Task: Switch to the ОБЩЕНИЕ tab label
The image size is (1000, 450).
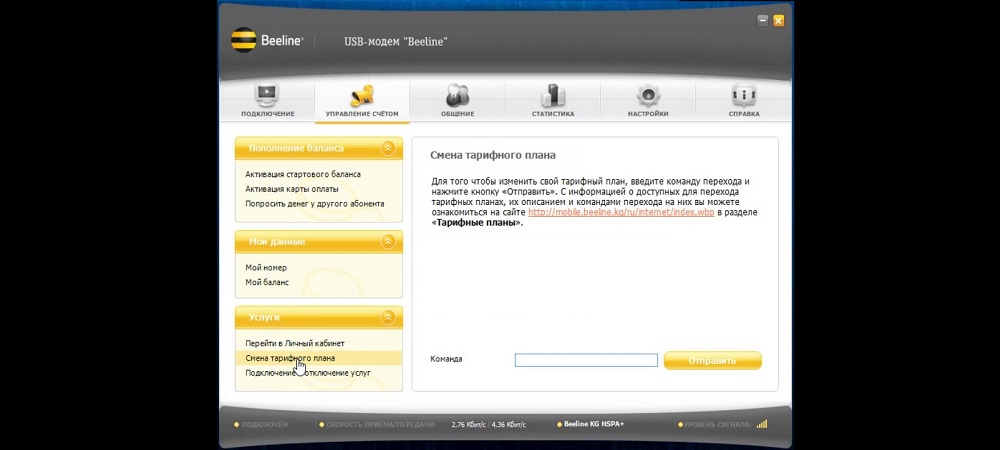Action: tap(457, 114)
